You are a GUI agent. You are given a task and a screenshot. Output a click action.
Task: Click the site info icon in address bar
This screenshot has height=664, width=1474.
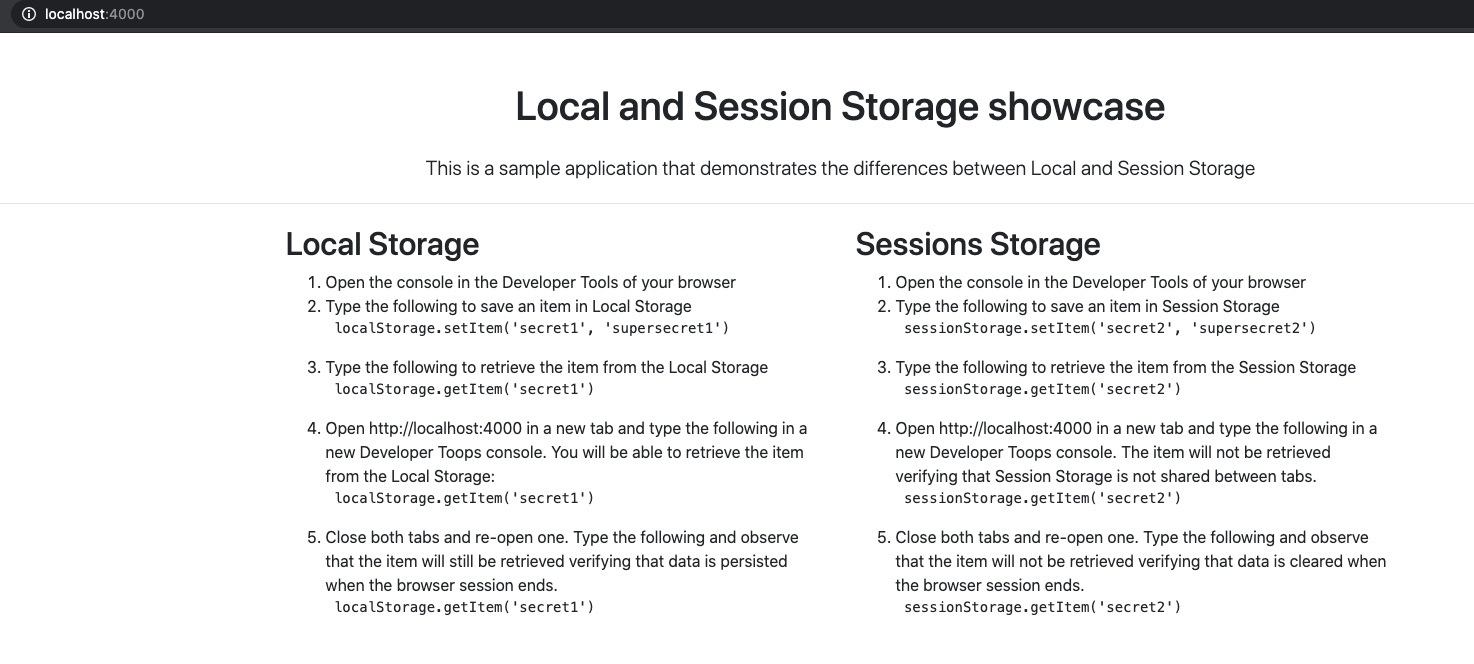pos(28,14)
